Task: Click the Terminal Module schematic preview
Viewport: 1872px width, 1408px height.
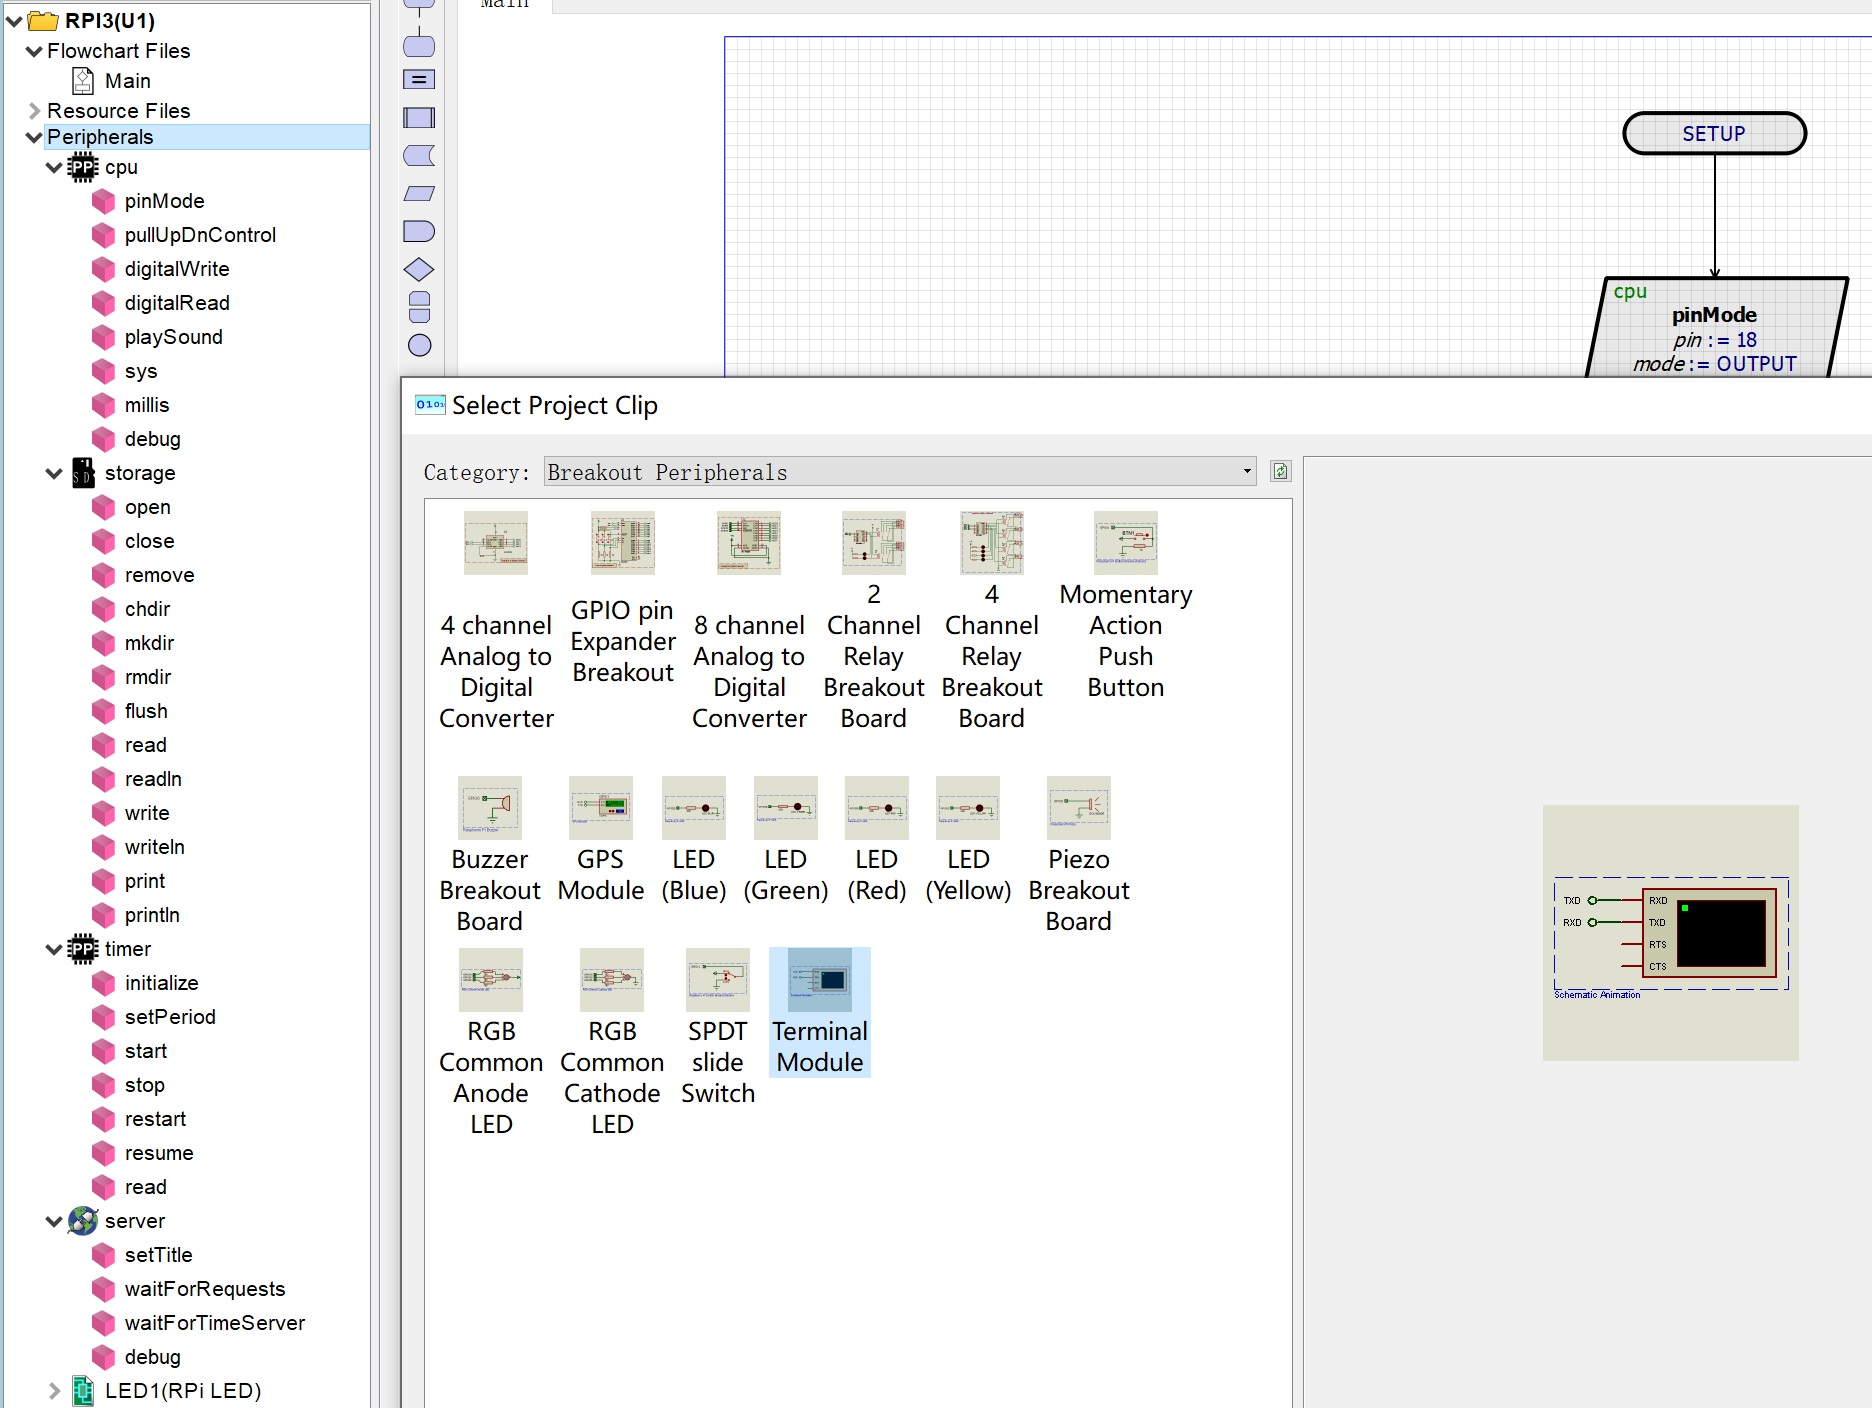Action: tap(1671, 933)
